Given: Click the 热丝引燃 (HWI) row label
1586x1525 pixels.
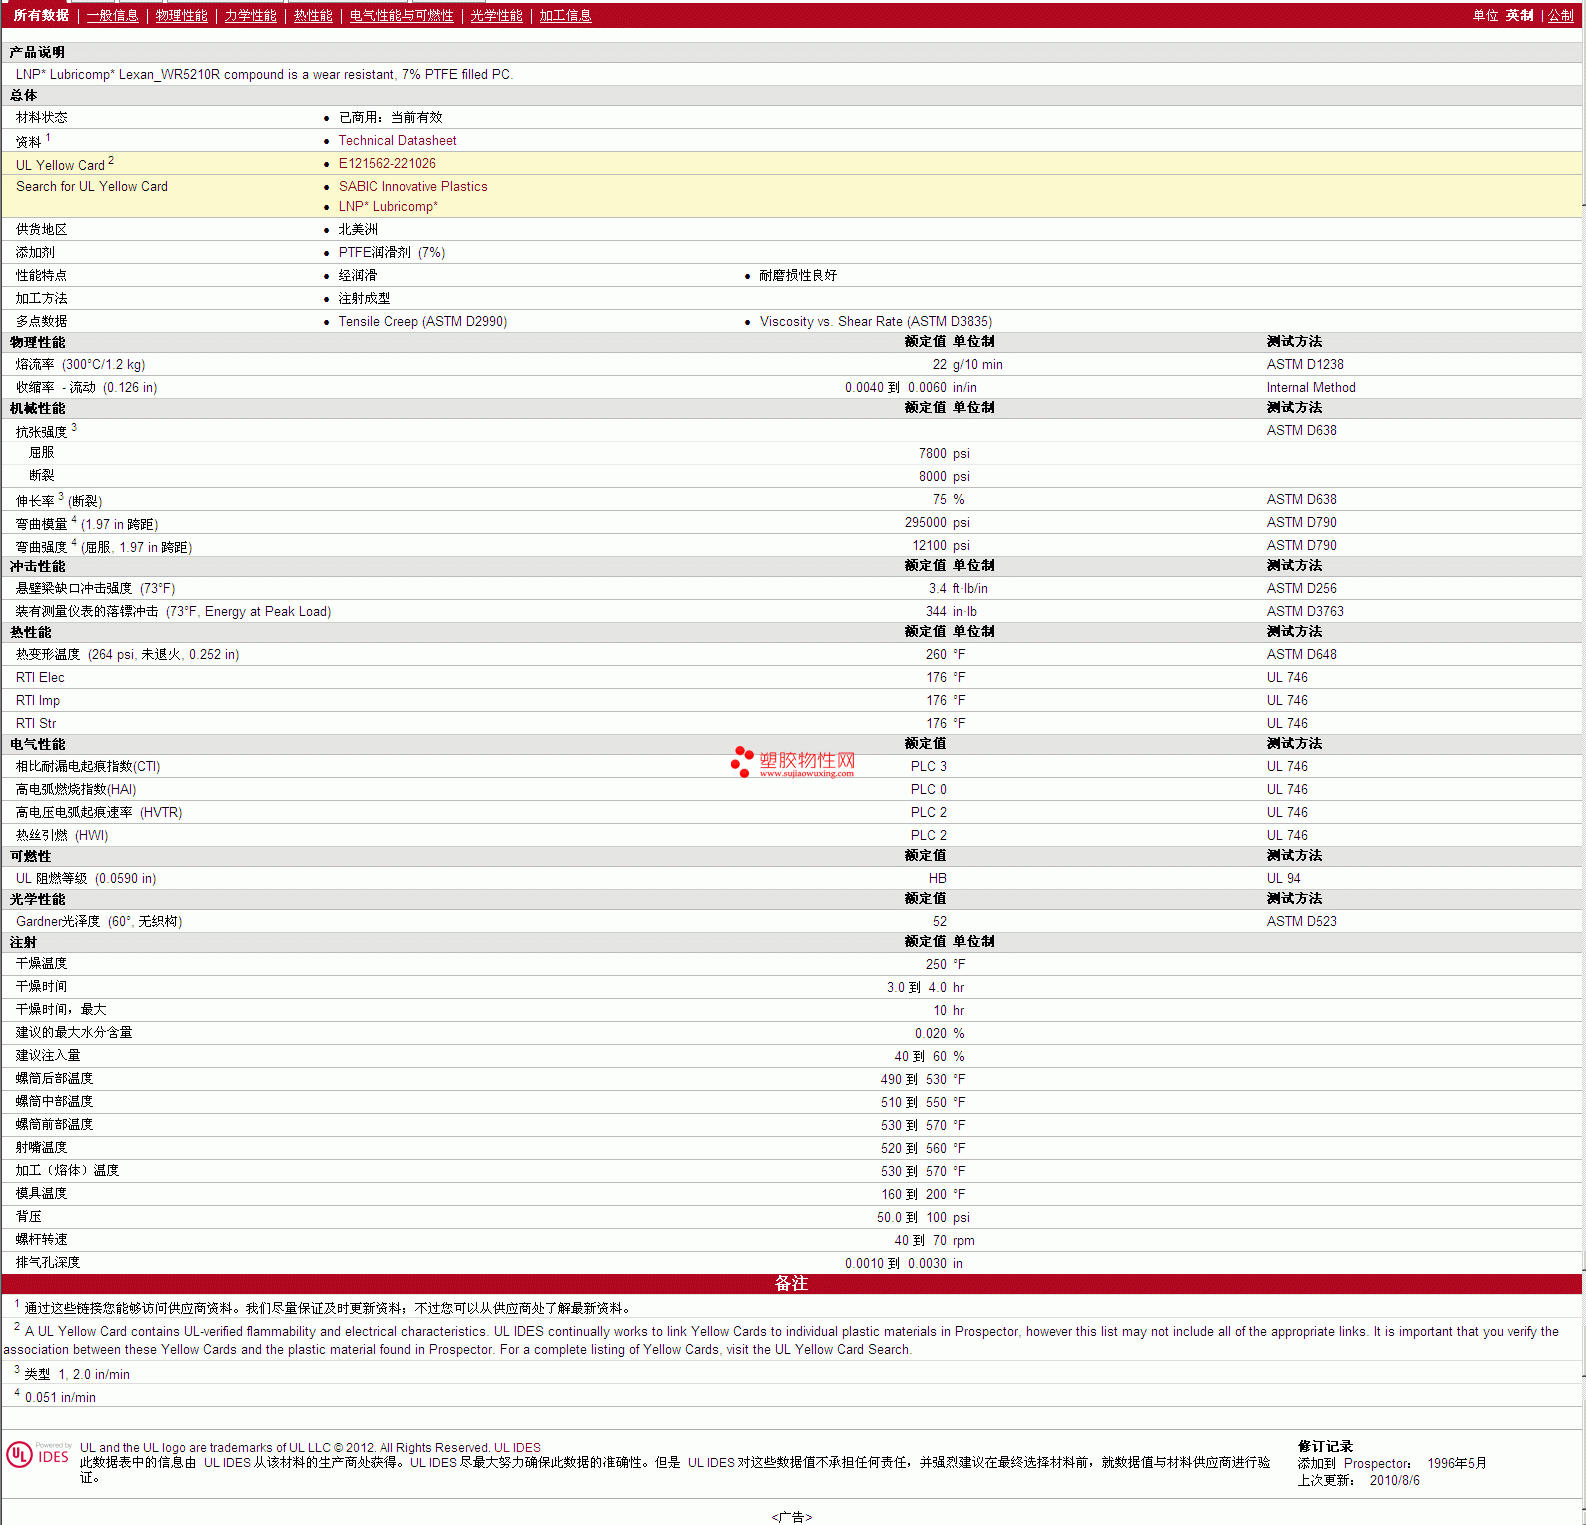Looking at the screenshot, I should (x=62, y=836).
